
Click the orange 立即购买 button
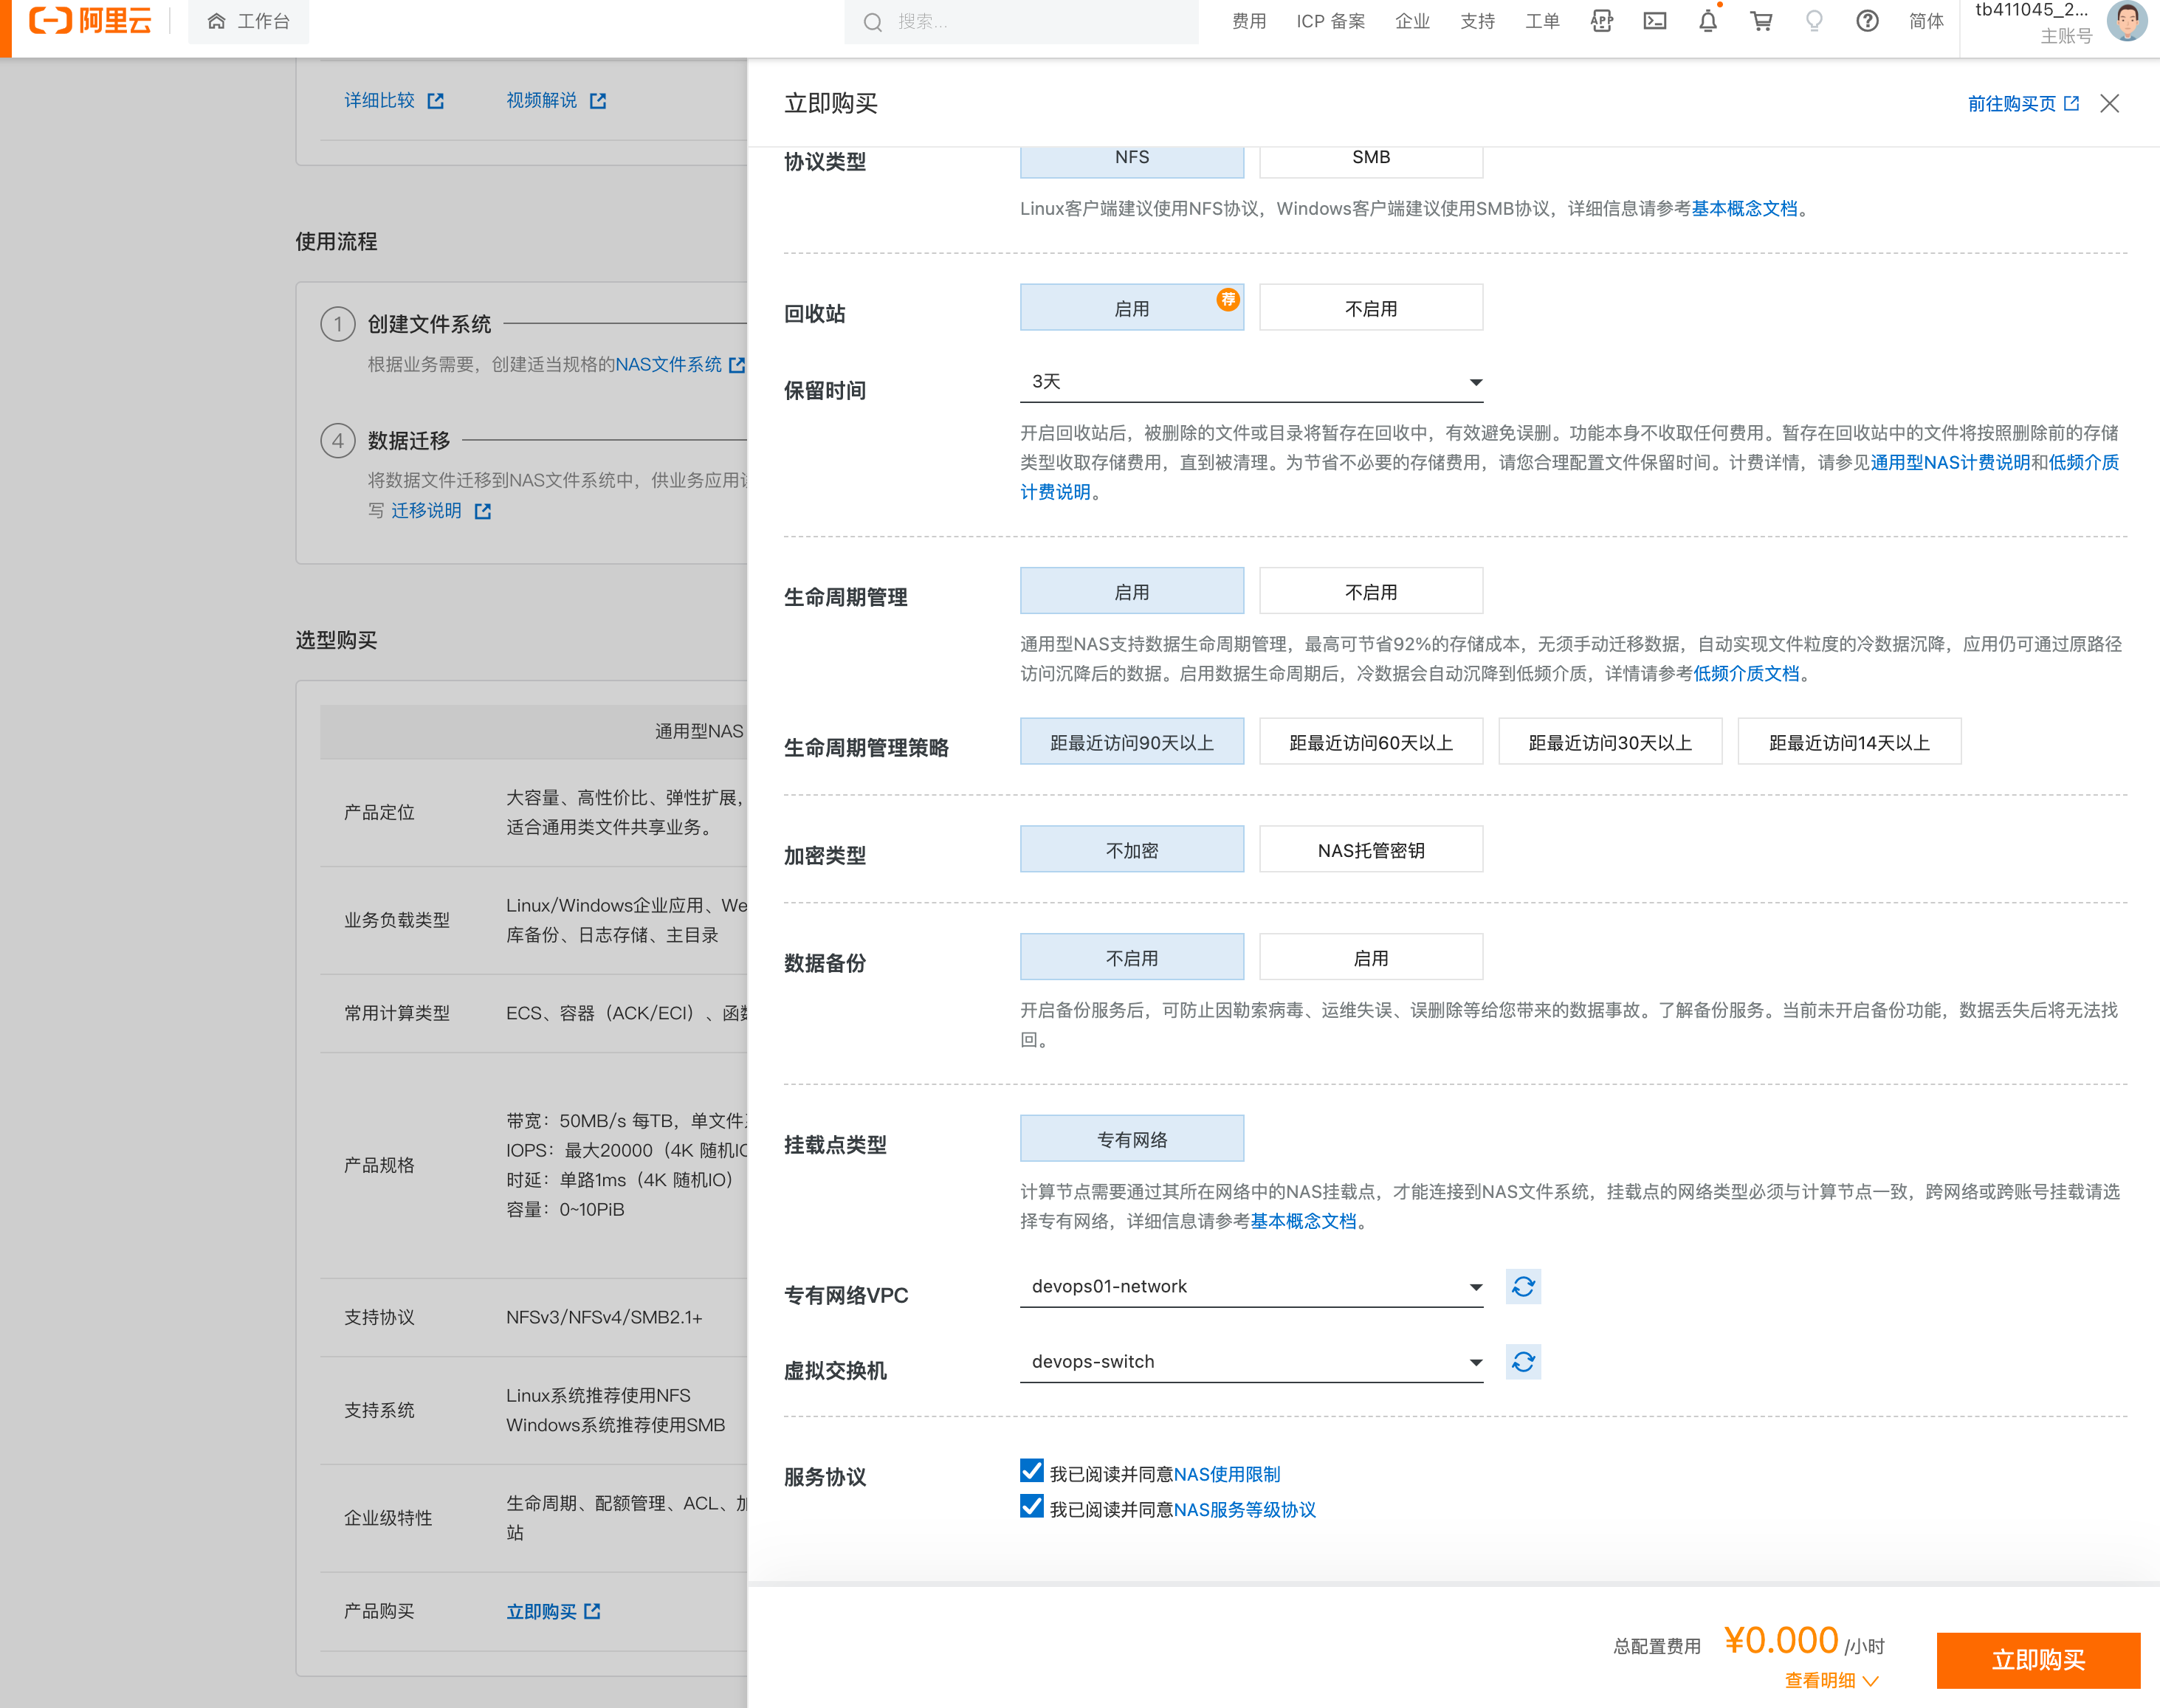tap(2037, 1660)
